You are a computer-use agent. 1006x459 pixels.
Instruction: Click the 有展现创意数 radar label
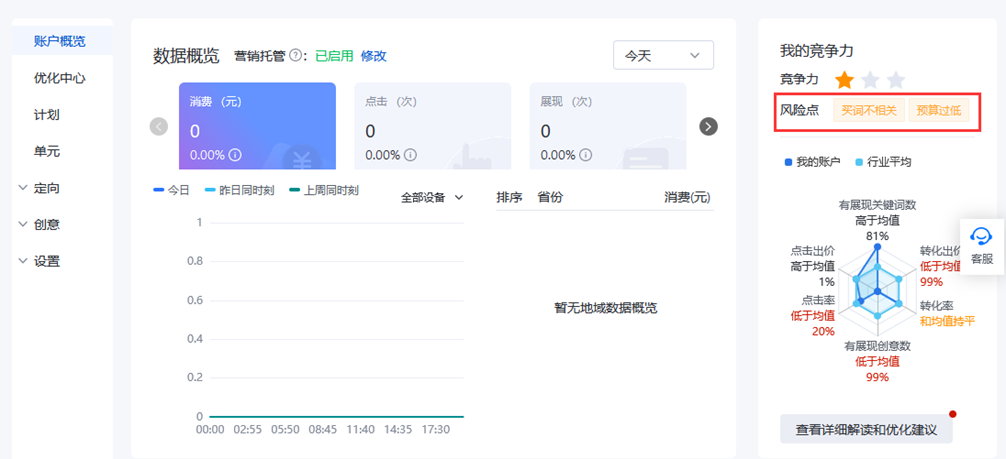point(877,346)
